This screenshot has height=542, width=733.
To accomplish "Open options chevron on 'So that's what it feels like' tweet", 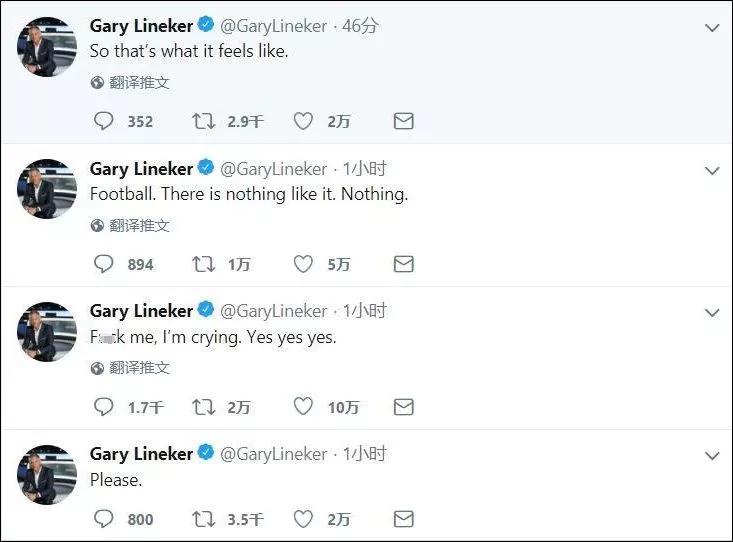I will (712, 28).
